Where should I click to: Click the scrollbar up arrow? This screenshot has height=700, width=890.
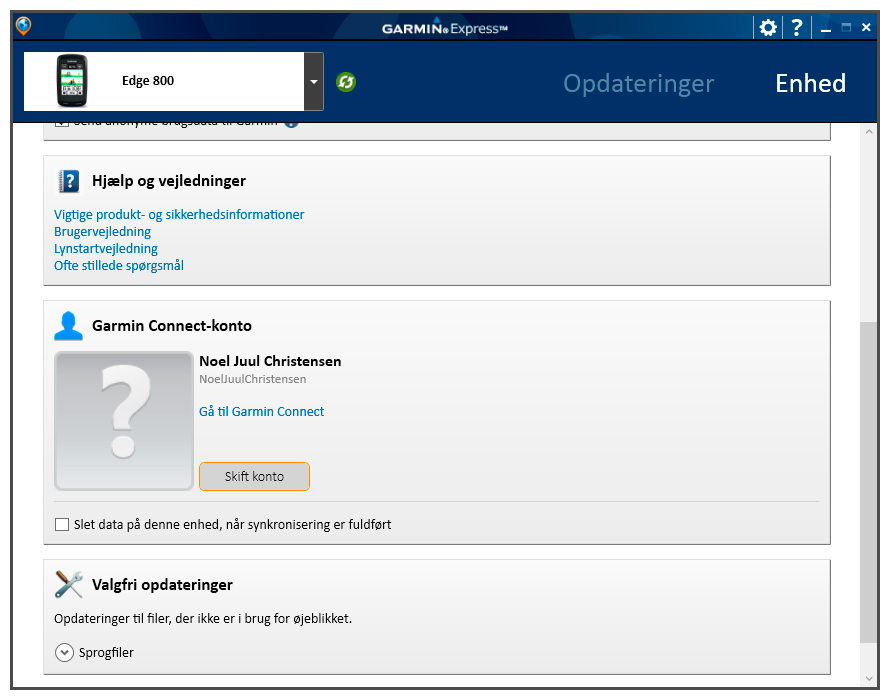click(x=869, y=132)
